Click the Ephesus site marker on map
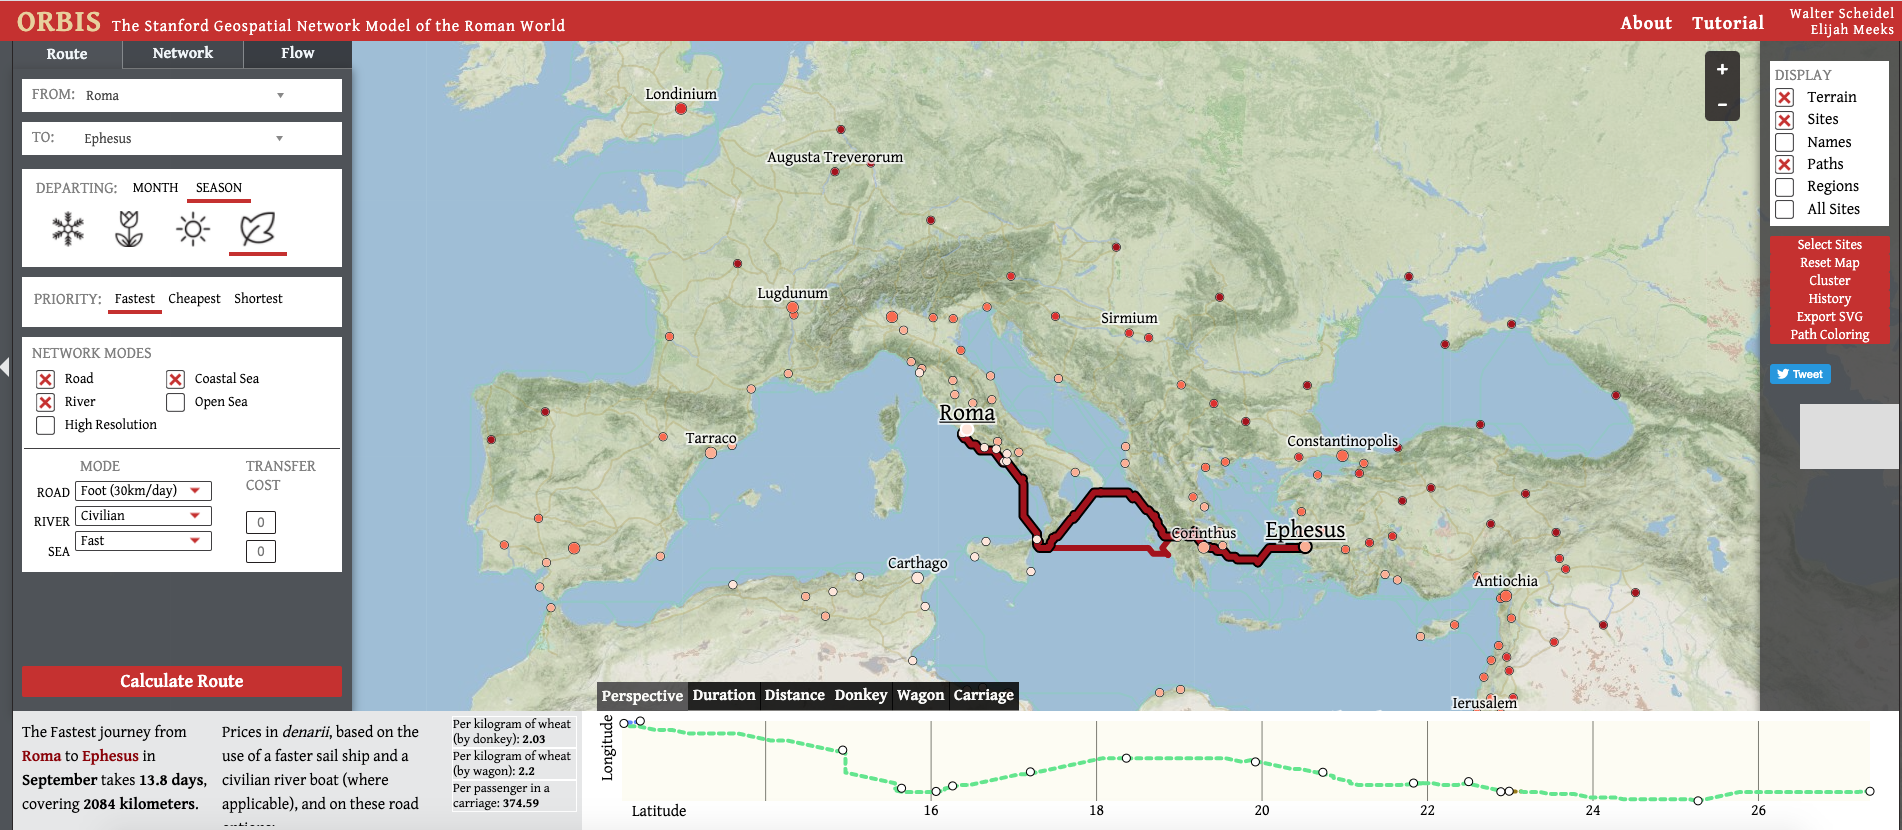Viewport: 1902px width, 830px height. tap(1305, 546)
